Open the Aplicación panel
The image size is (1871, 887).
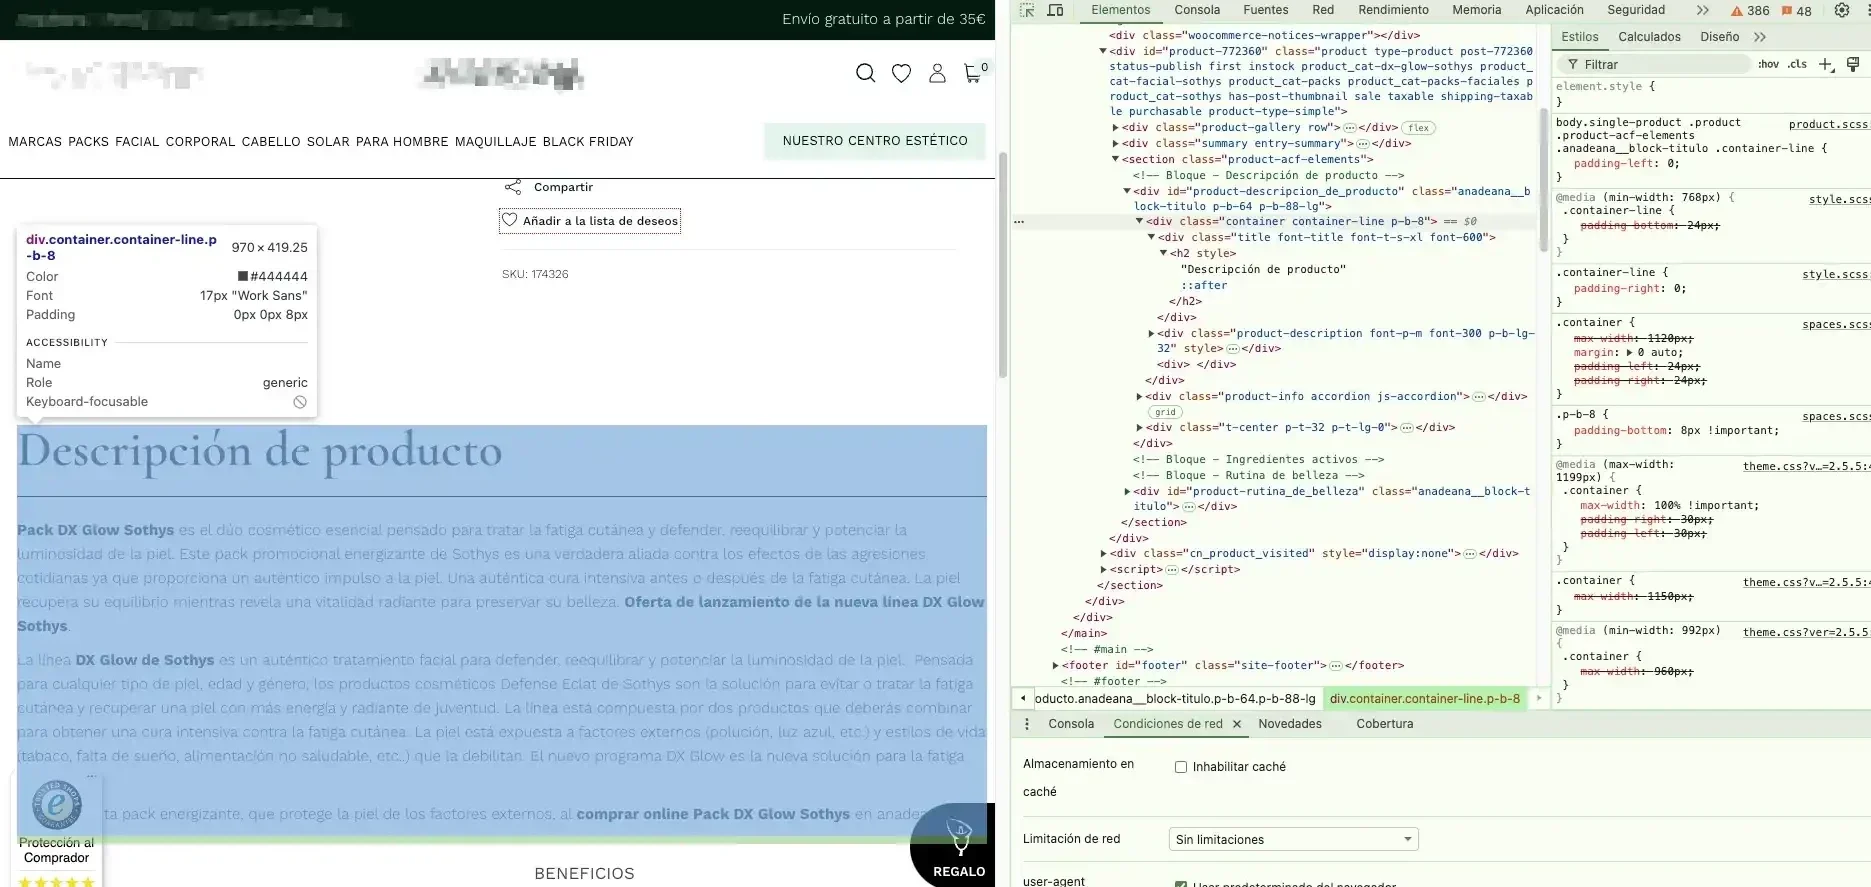point(1554,10)
